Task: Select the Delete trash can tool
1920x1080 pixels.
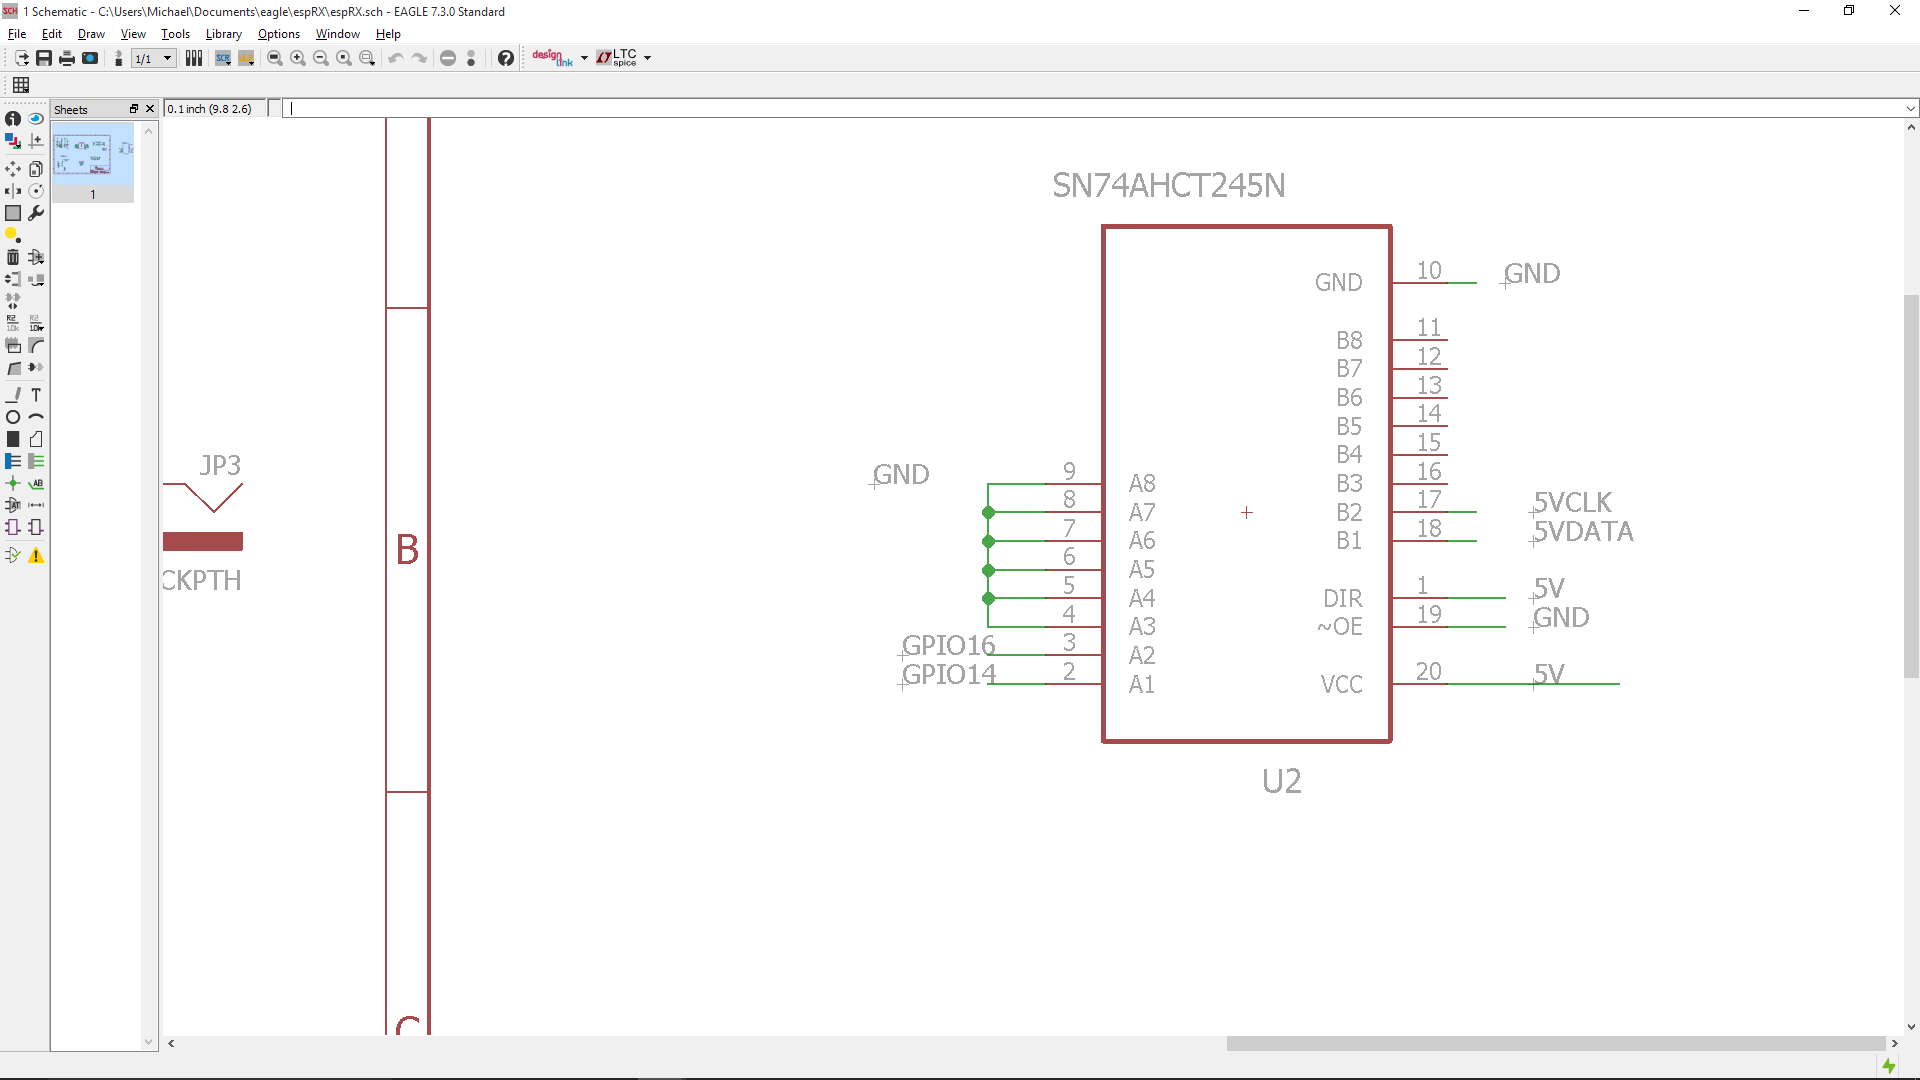Action: click(x=13, y=257)
